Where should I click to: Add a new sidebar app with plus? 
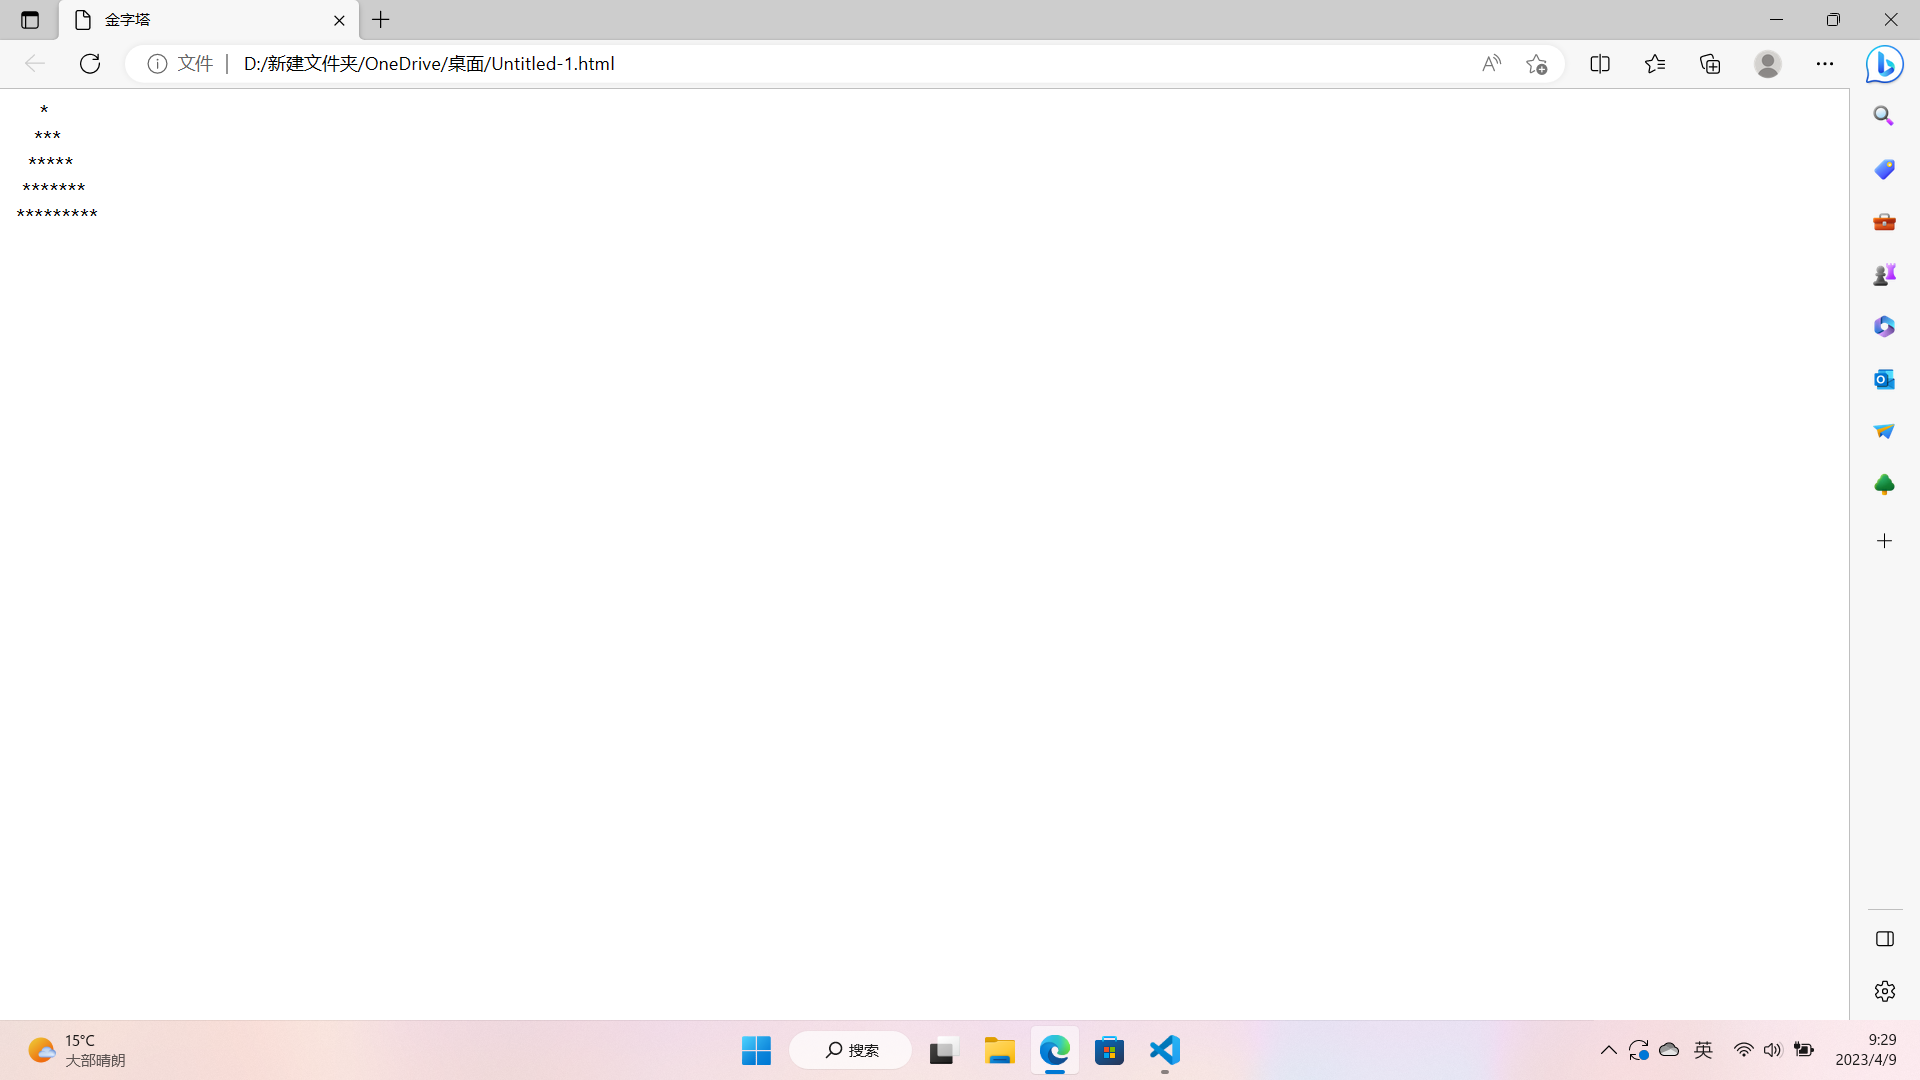tap(1884, 541)
